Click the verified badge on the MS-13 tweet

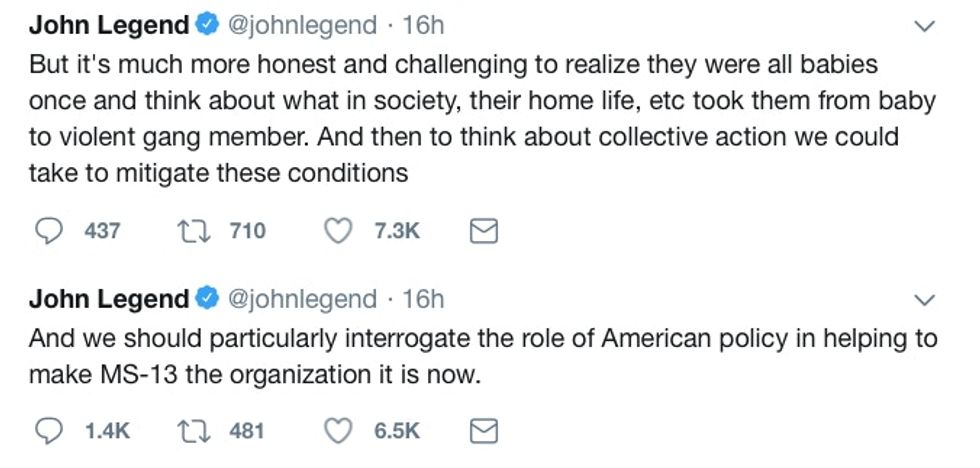(207, 299)
